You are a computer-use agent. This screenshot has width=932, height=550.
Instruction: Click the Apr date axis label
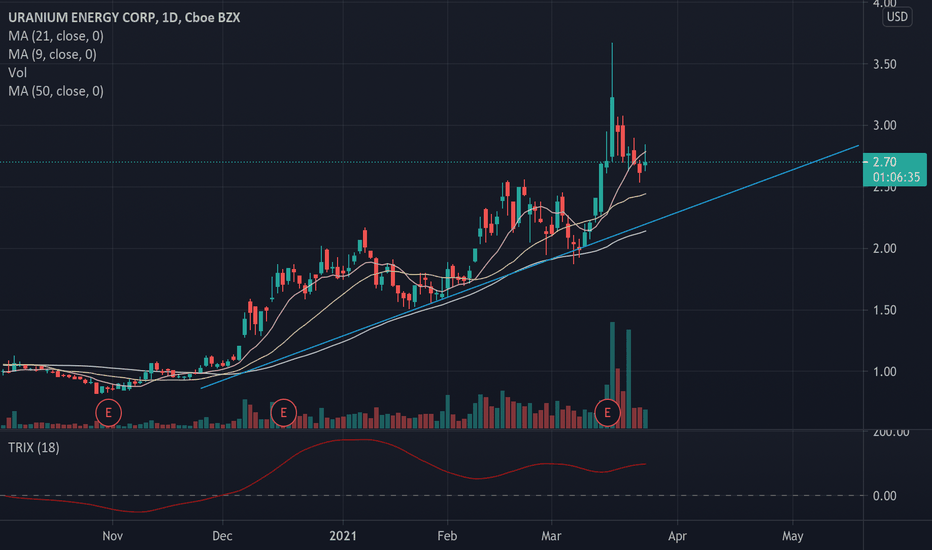coord(677,536)
